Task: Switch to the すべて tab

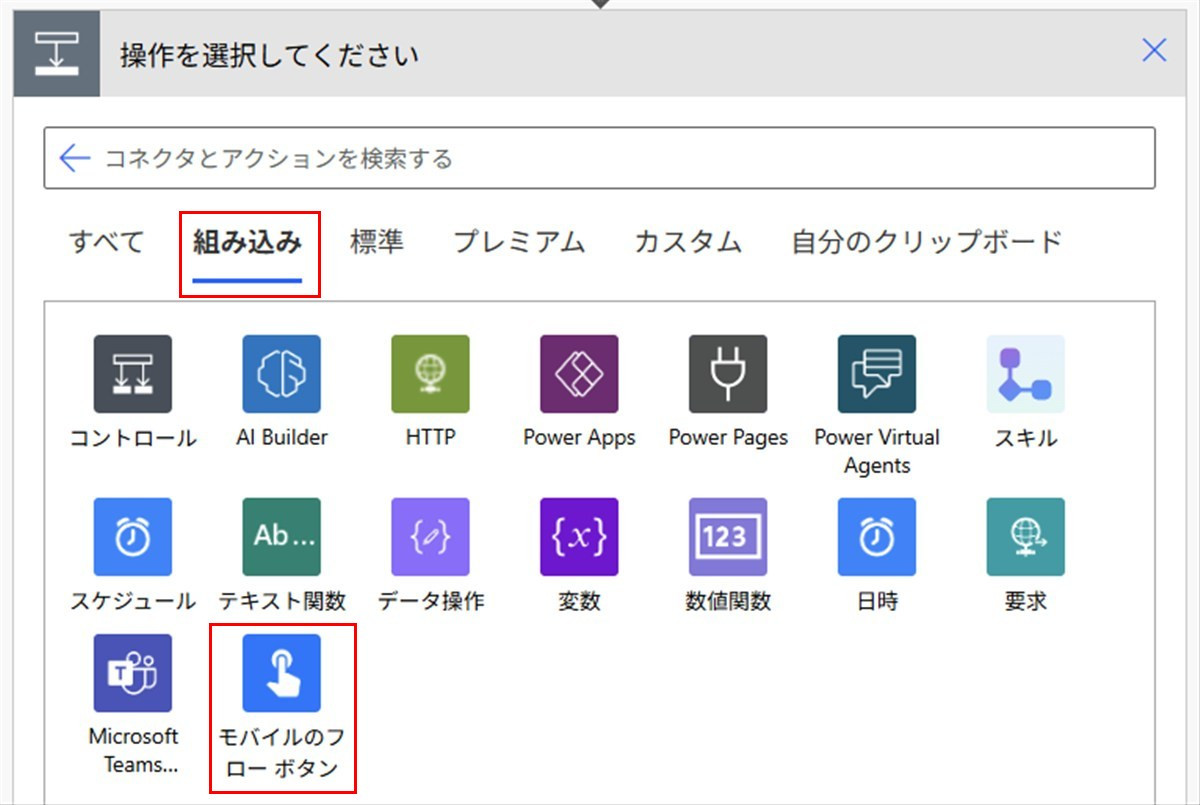Action: coord(107,242)
